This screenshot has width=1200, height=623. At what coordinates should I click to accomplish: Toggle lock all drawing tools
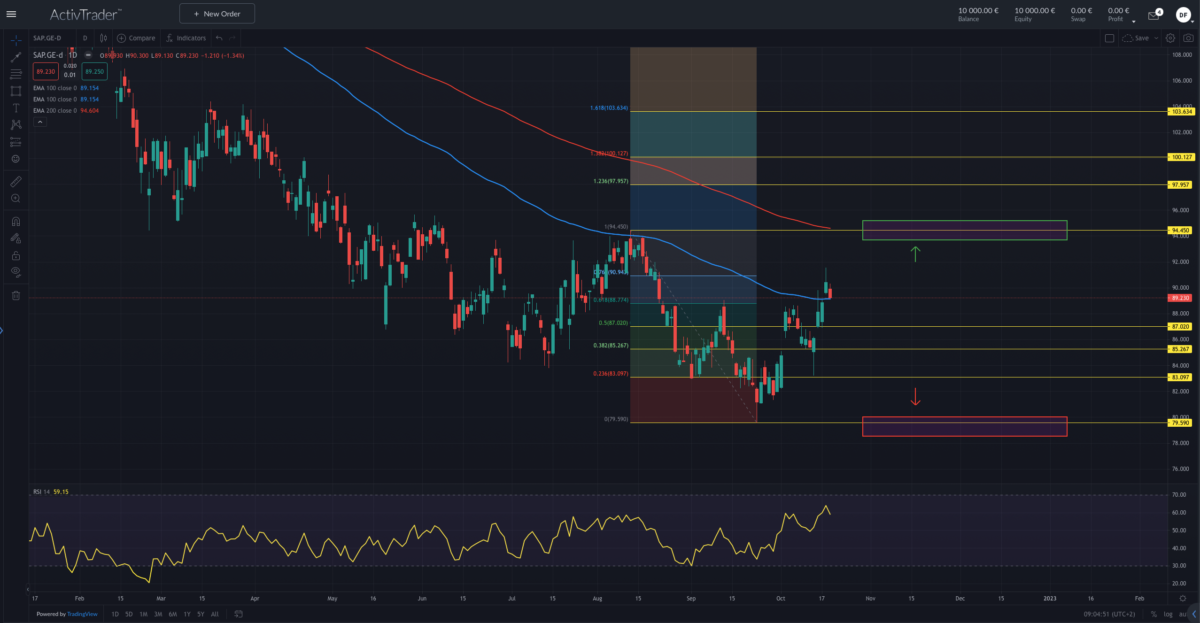15,254
